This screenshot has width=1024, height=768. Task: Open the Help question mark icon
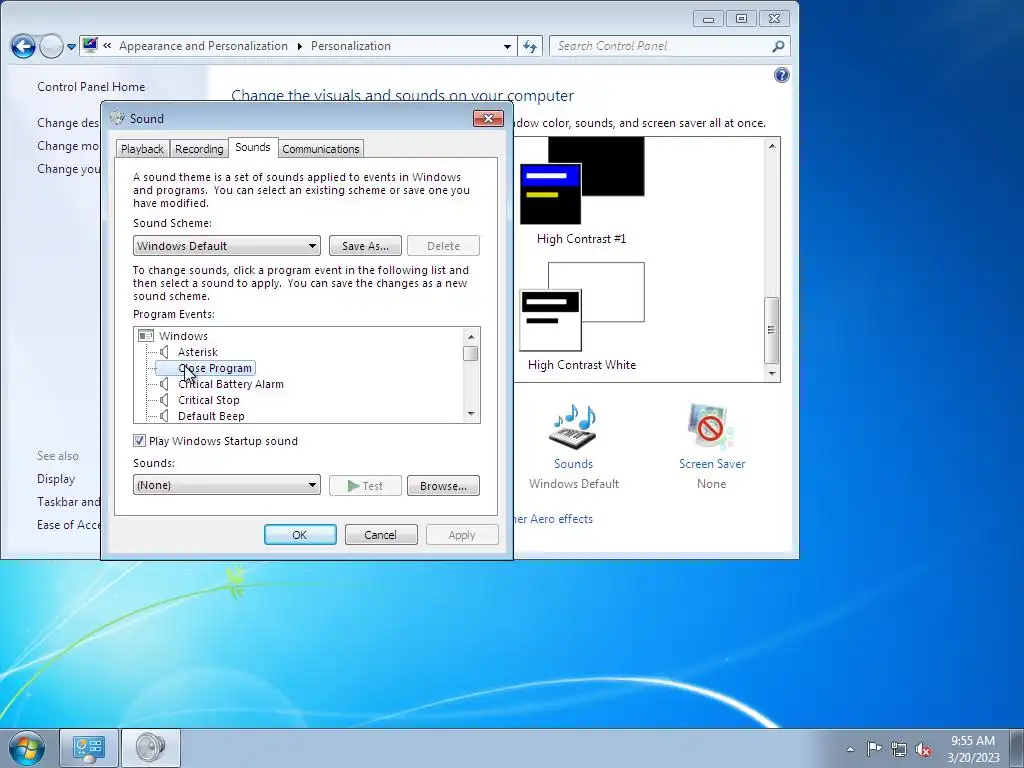[x=781, y=75]
